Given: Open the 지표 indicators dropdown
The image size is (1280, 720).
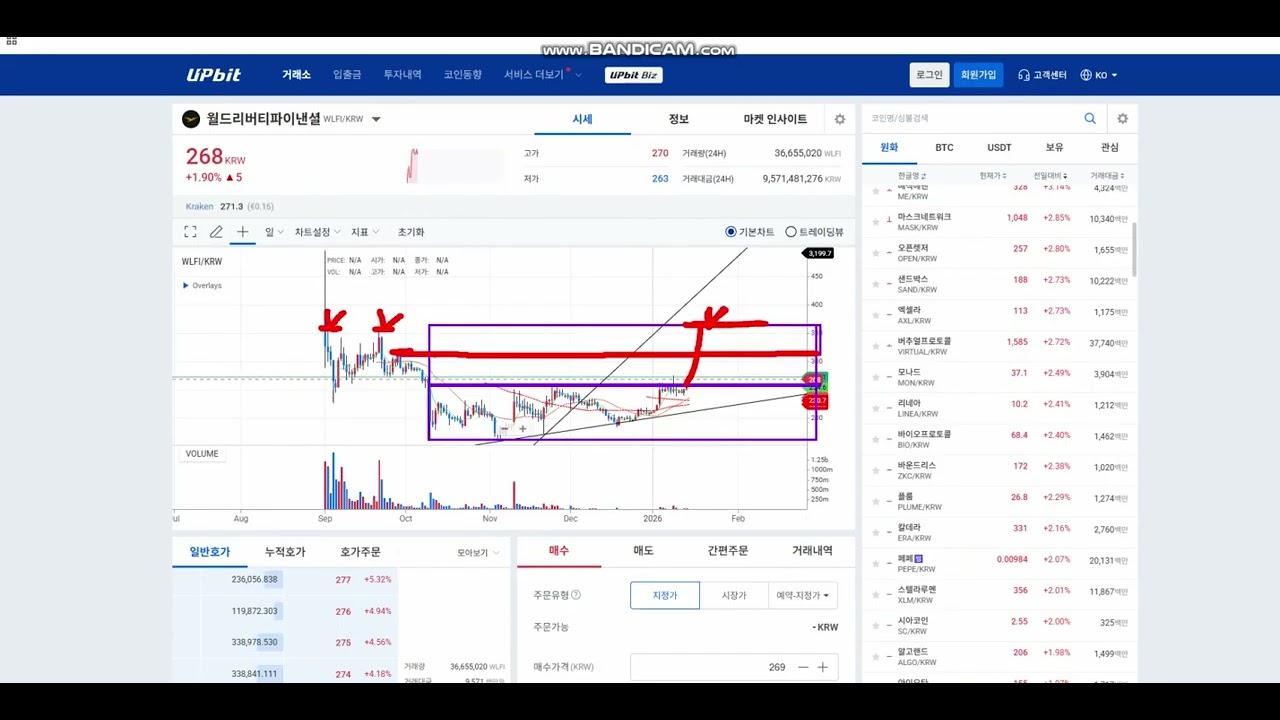Looking at the screenshot, I should (x=365, y=232).
